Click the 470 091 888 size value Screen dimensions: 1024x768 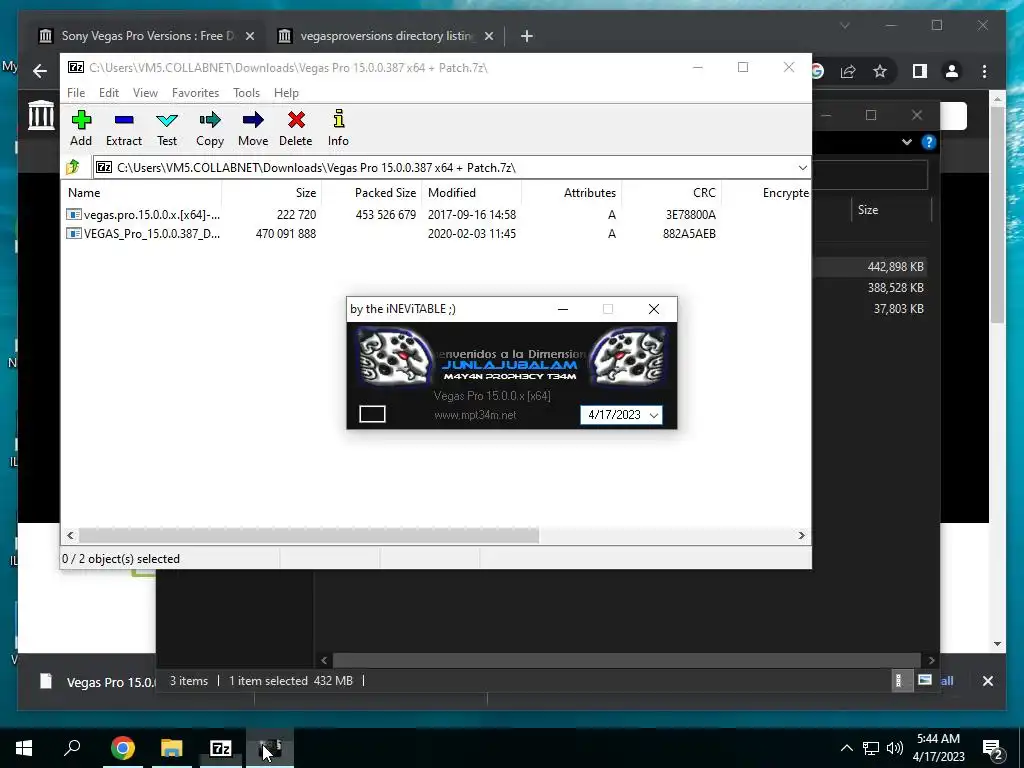click(285, 234)
